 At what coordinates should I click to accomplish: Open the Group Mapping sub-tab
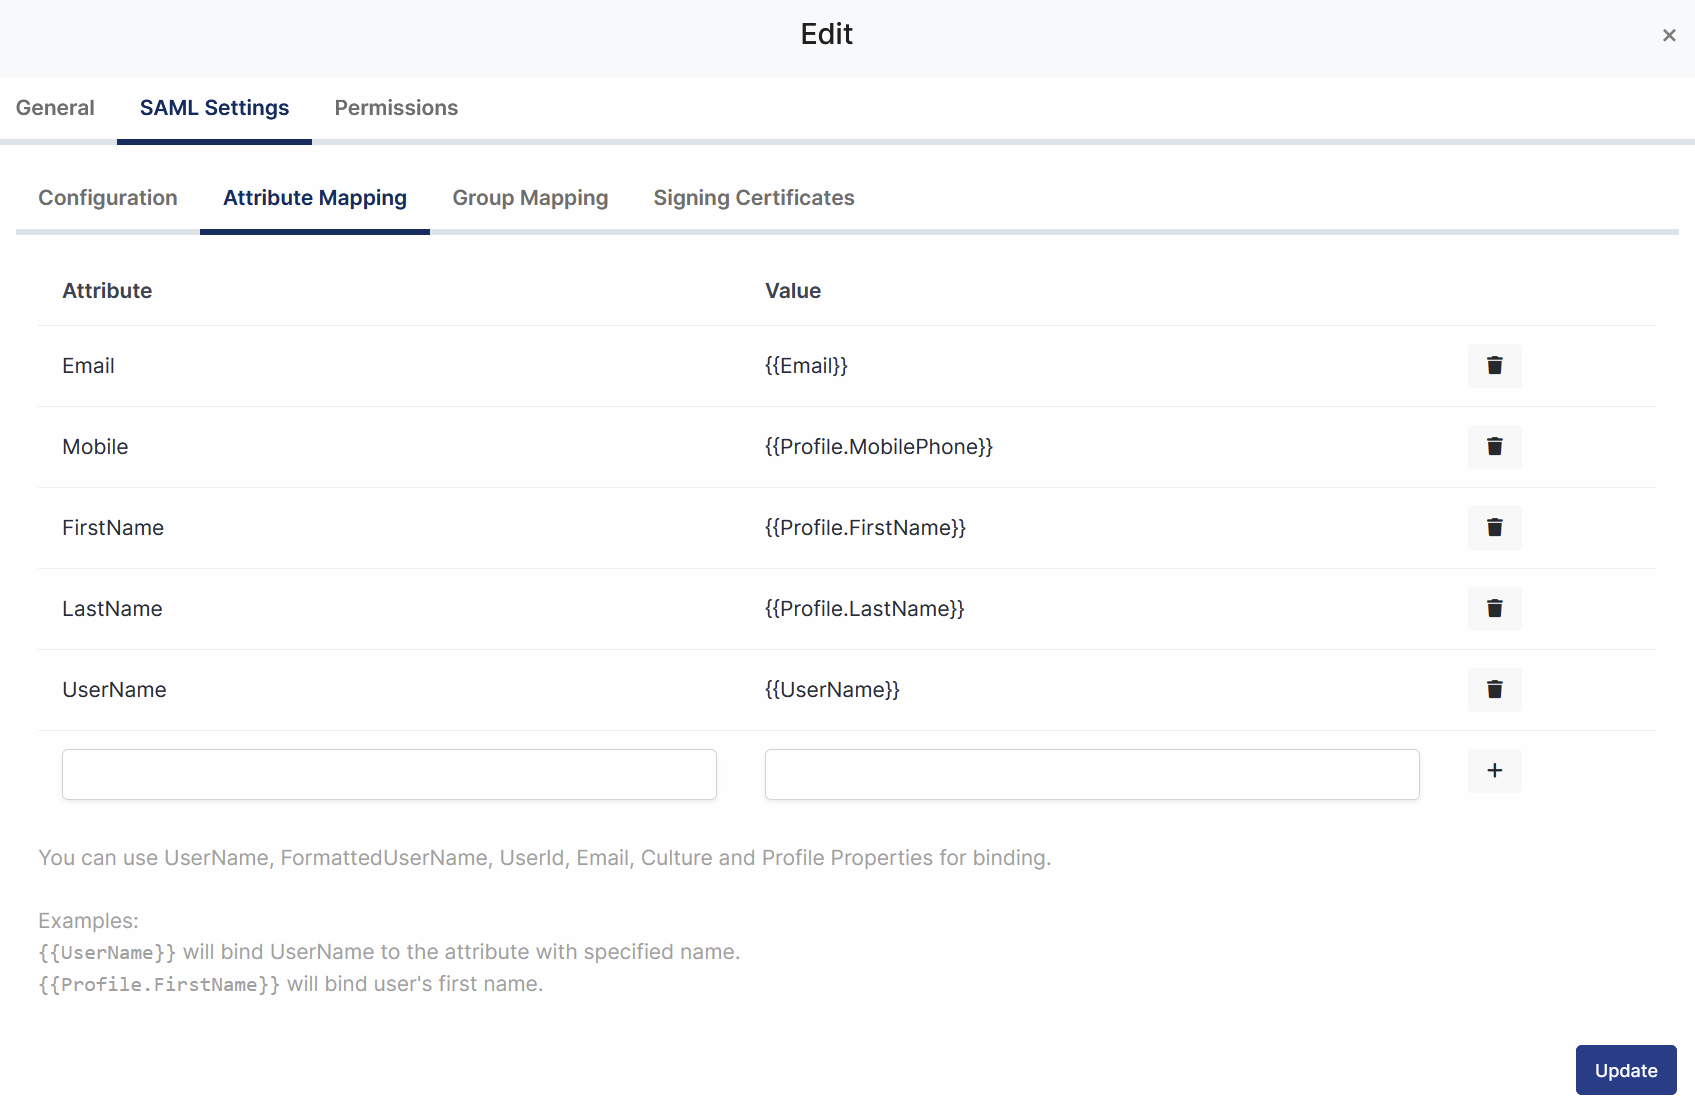tap(530, 198)
